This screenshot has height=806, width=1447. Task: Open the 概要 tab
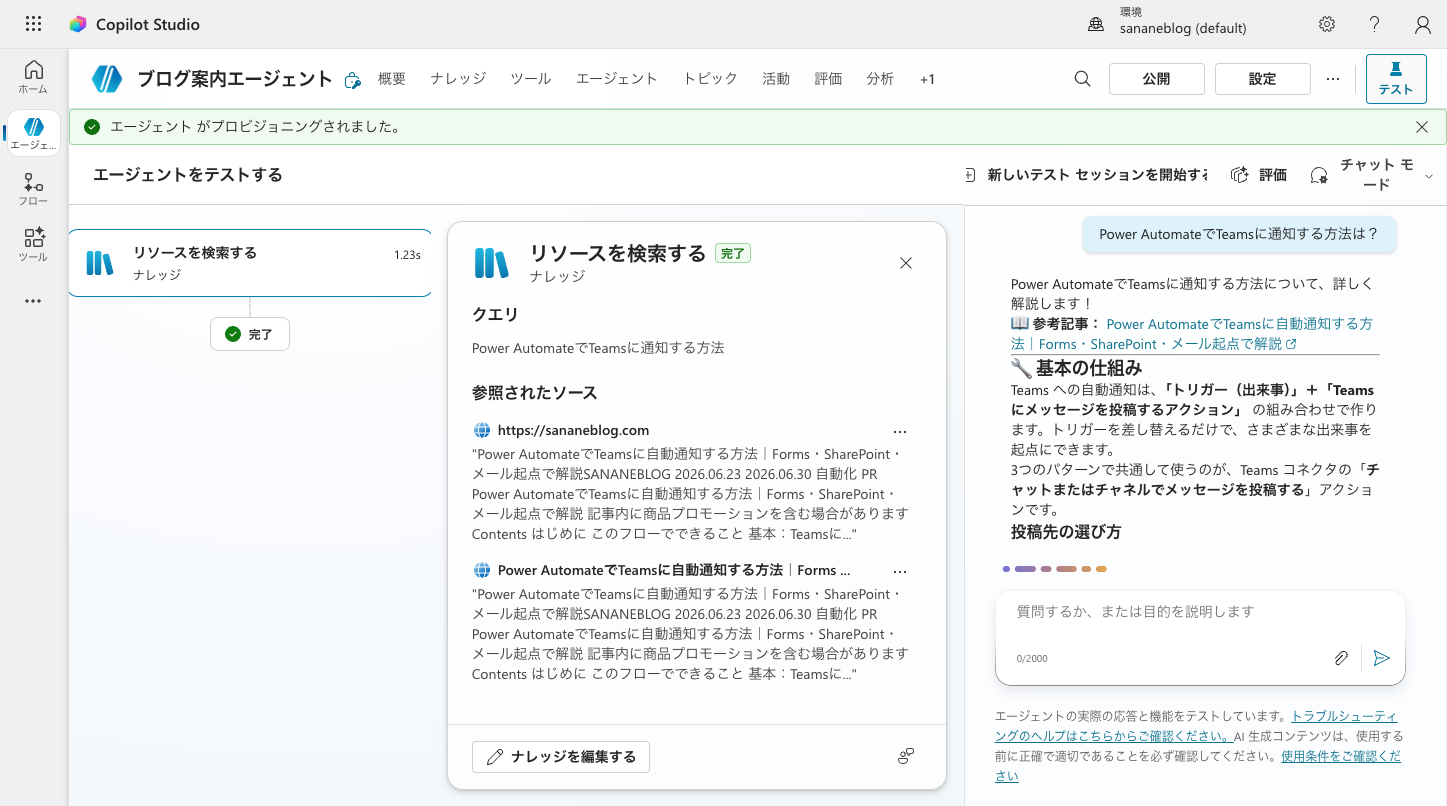point(392,79)
